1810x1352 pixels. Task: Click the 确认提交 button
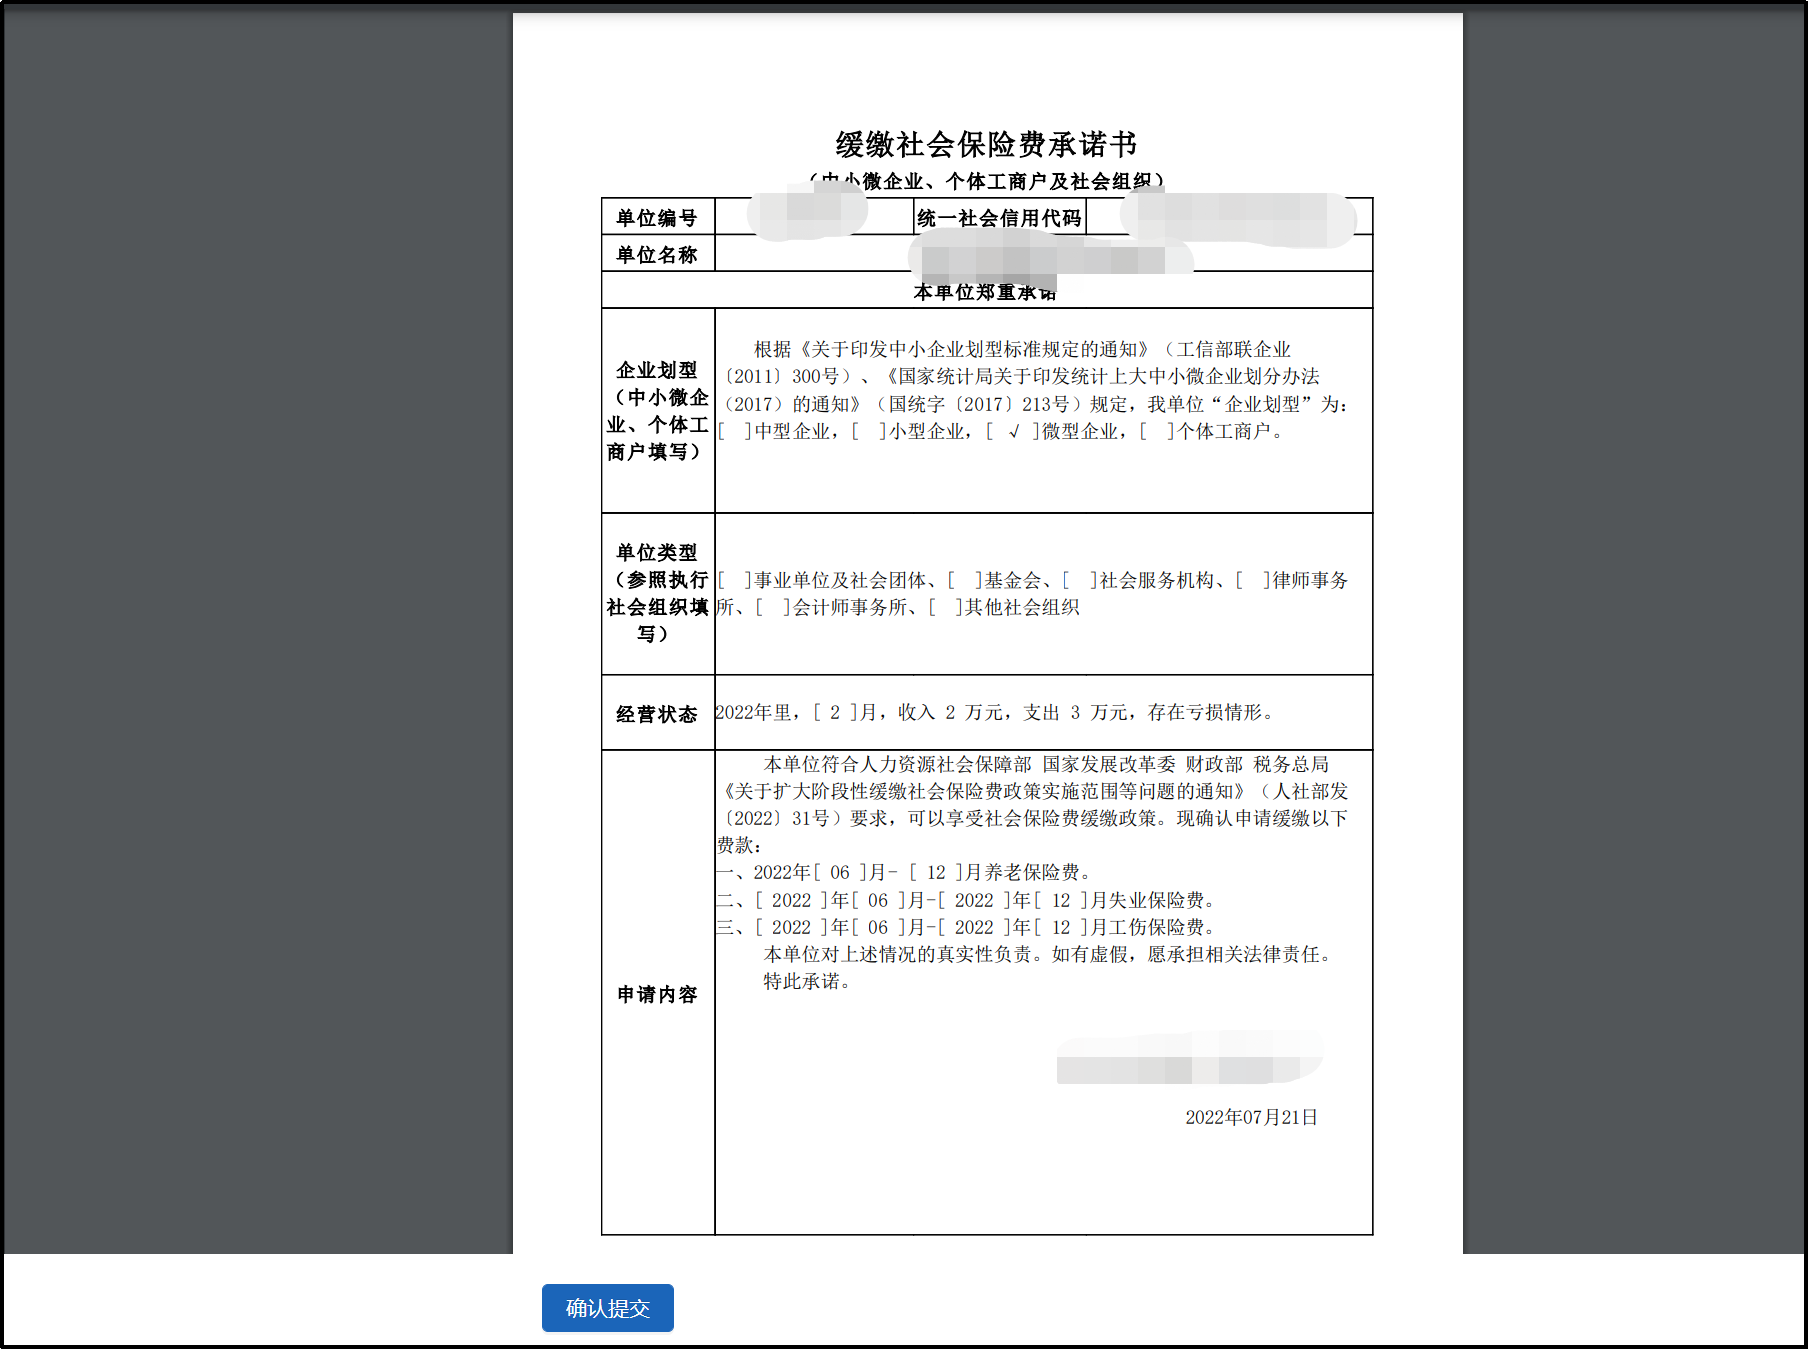(x=607, y=1307)
